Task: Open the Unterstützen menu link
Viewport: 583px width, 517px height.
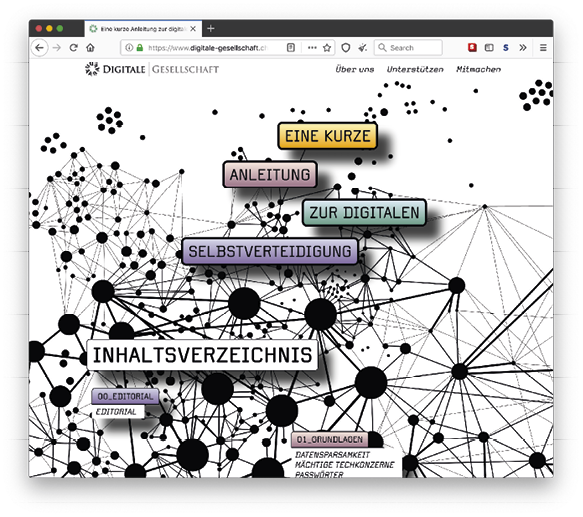Action: [415, 69]
